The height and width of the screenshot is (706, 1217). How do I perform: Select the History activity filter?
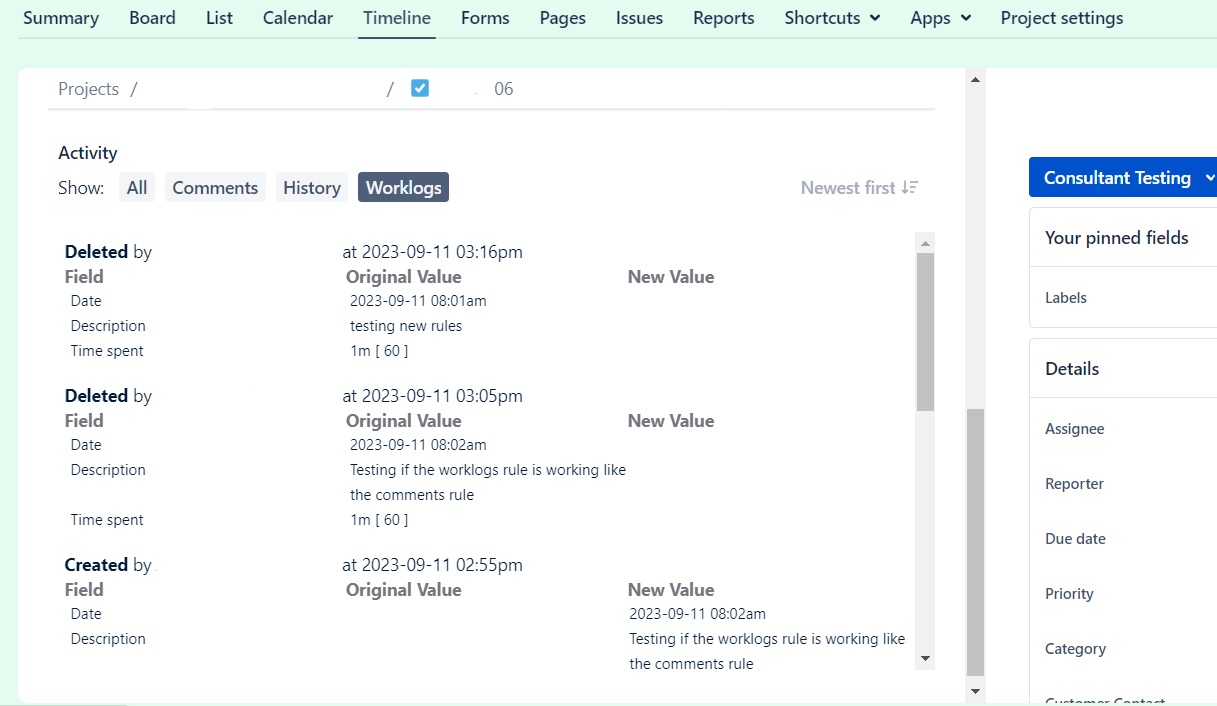coord(311,186)
